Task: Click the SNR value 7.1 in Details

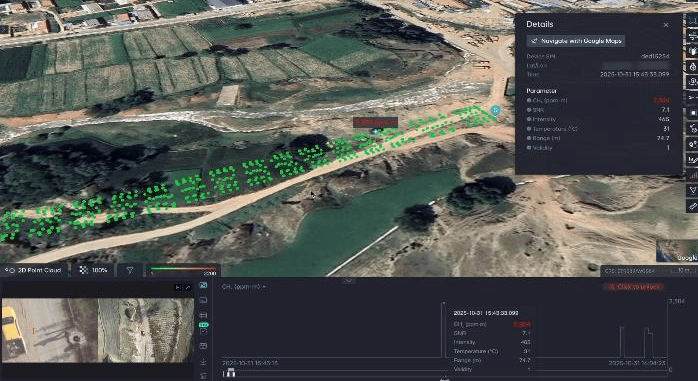Action: [x=666, y=110]
